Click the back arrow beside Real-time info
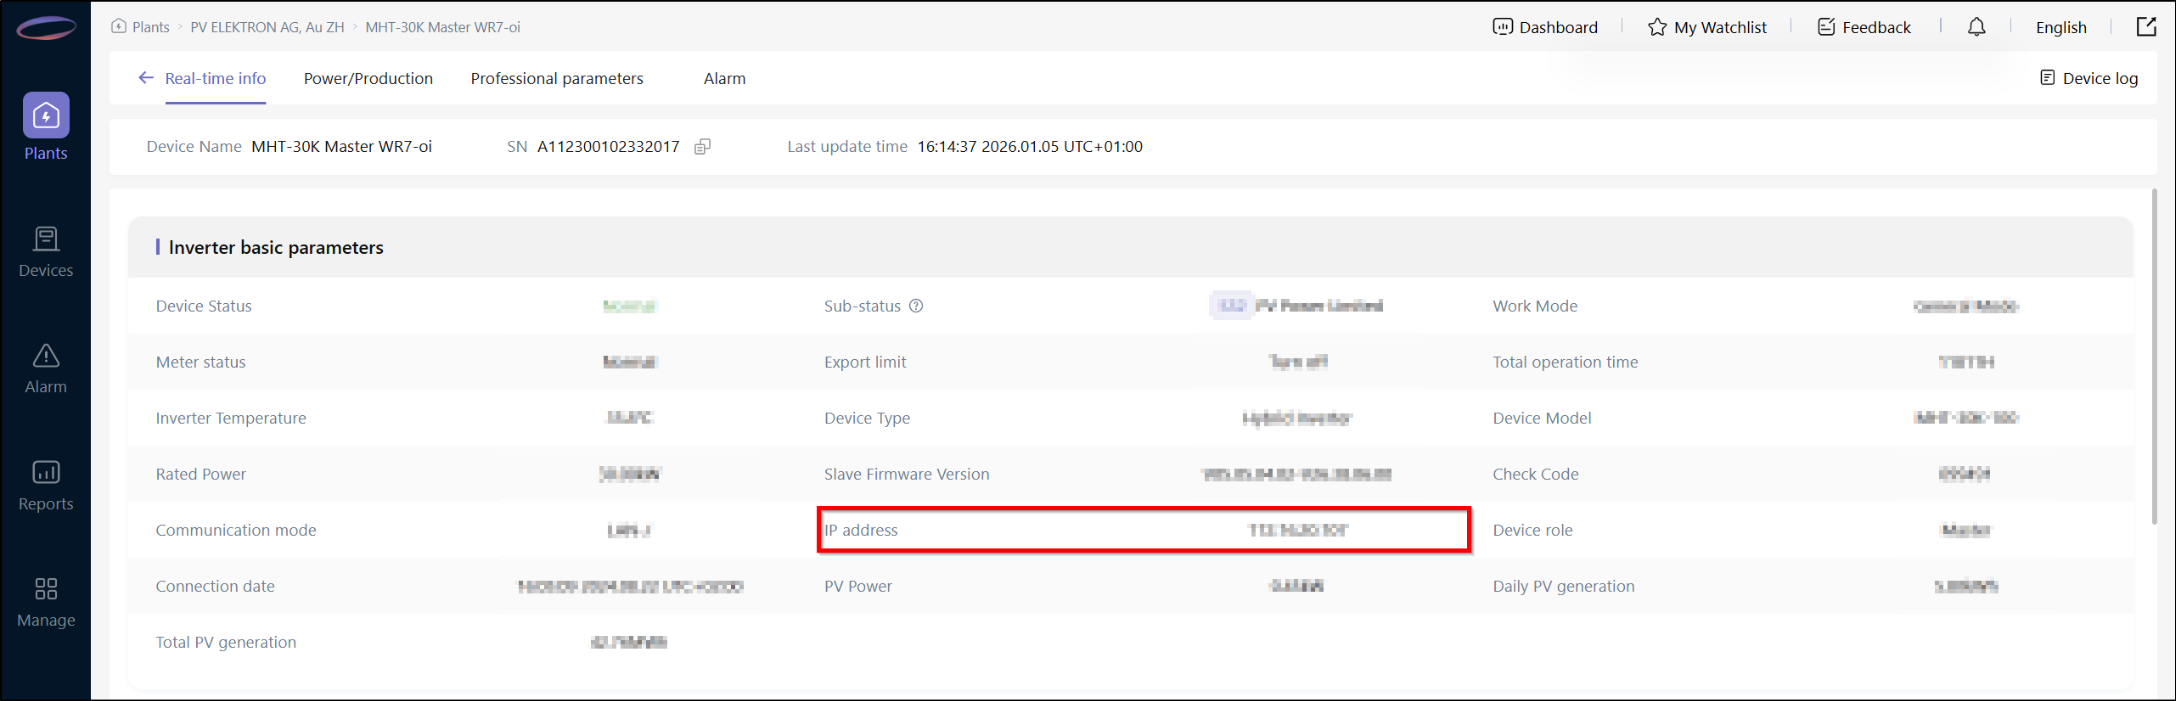 (146, 78)
